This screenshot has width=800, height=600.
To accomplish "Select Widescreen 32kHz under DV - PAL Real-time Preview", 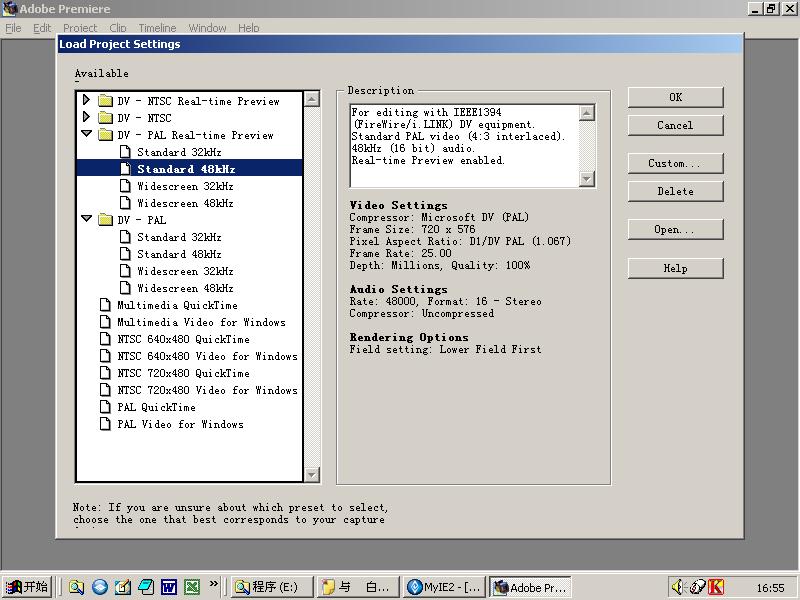I will pyautogui.click(x=185, y=186).
